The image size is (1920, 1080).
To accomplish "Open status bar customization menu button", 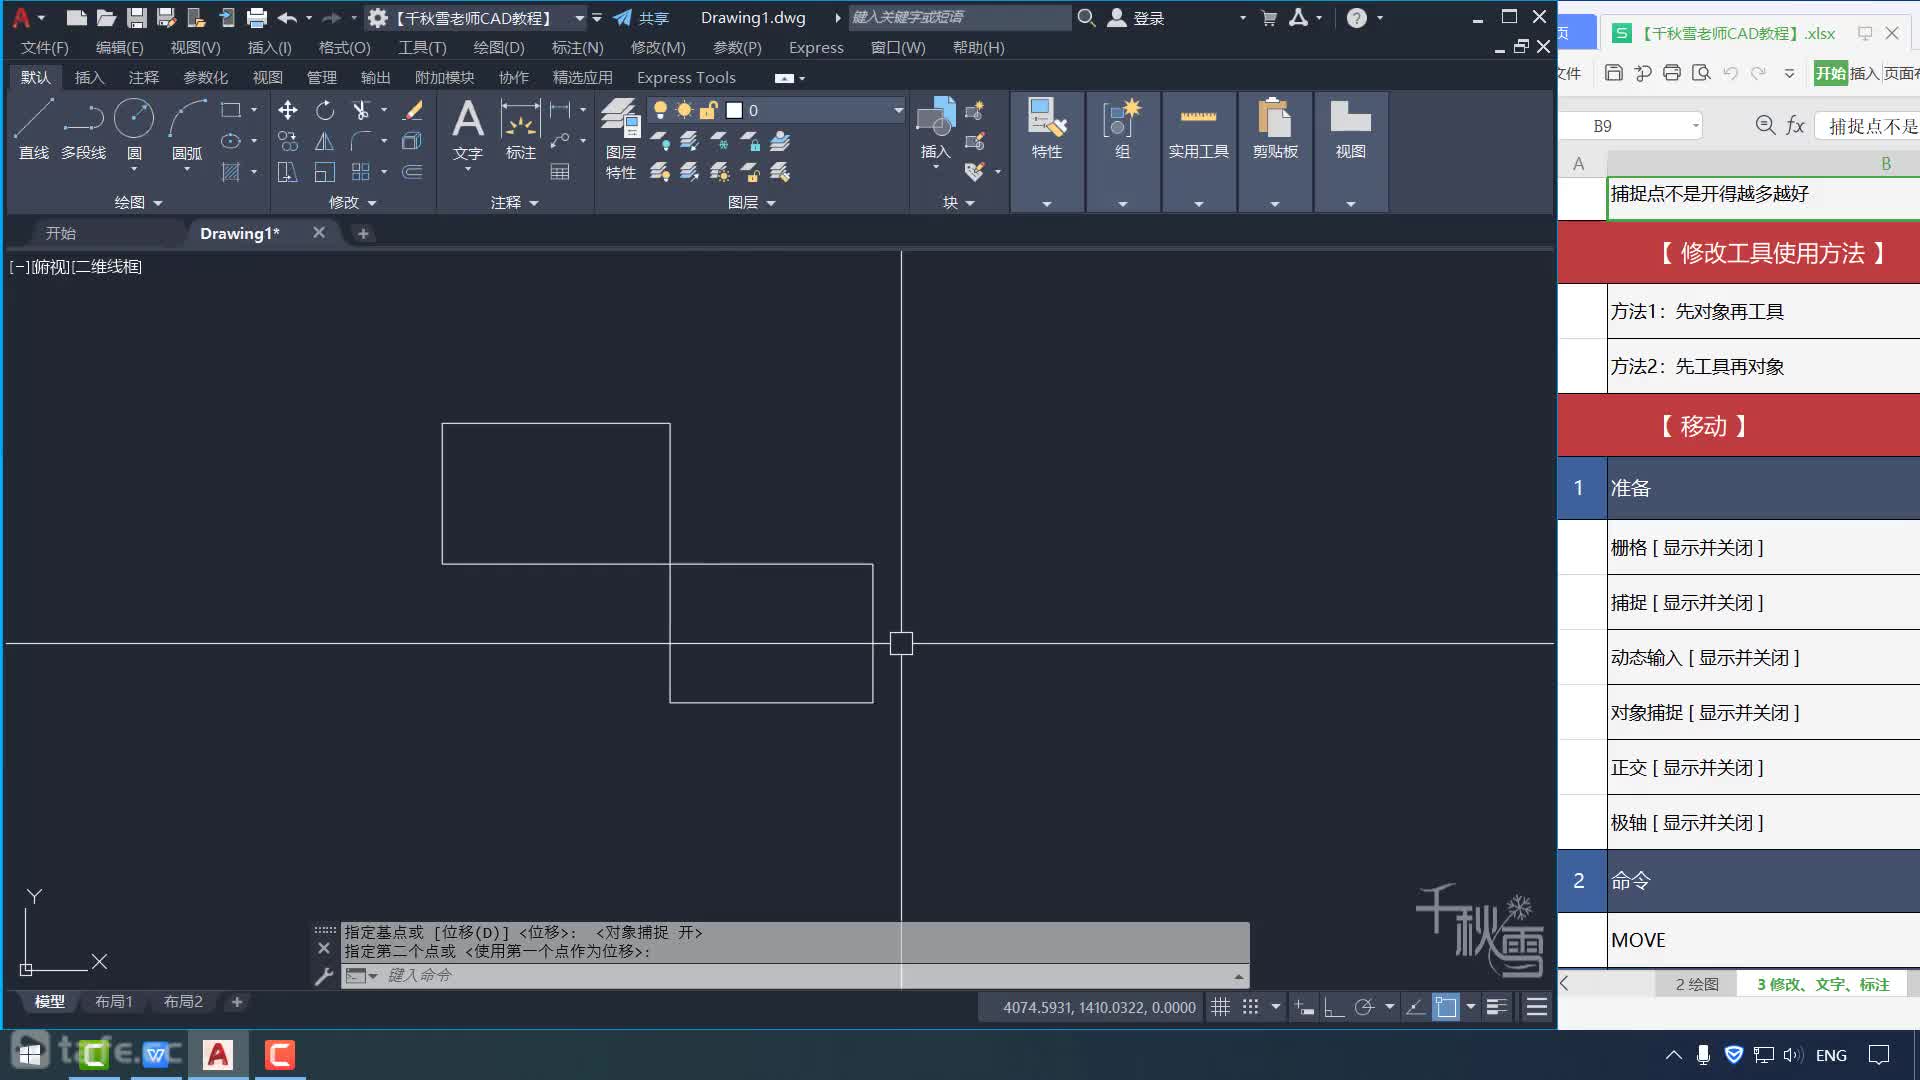I will pos(1537,1007).
